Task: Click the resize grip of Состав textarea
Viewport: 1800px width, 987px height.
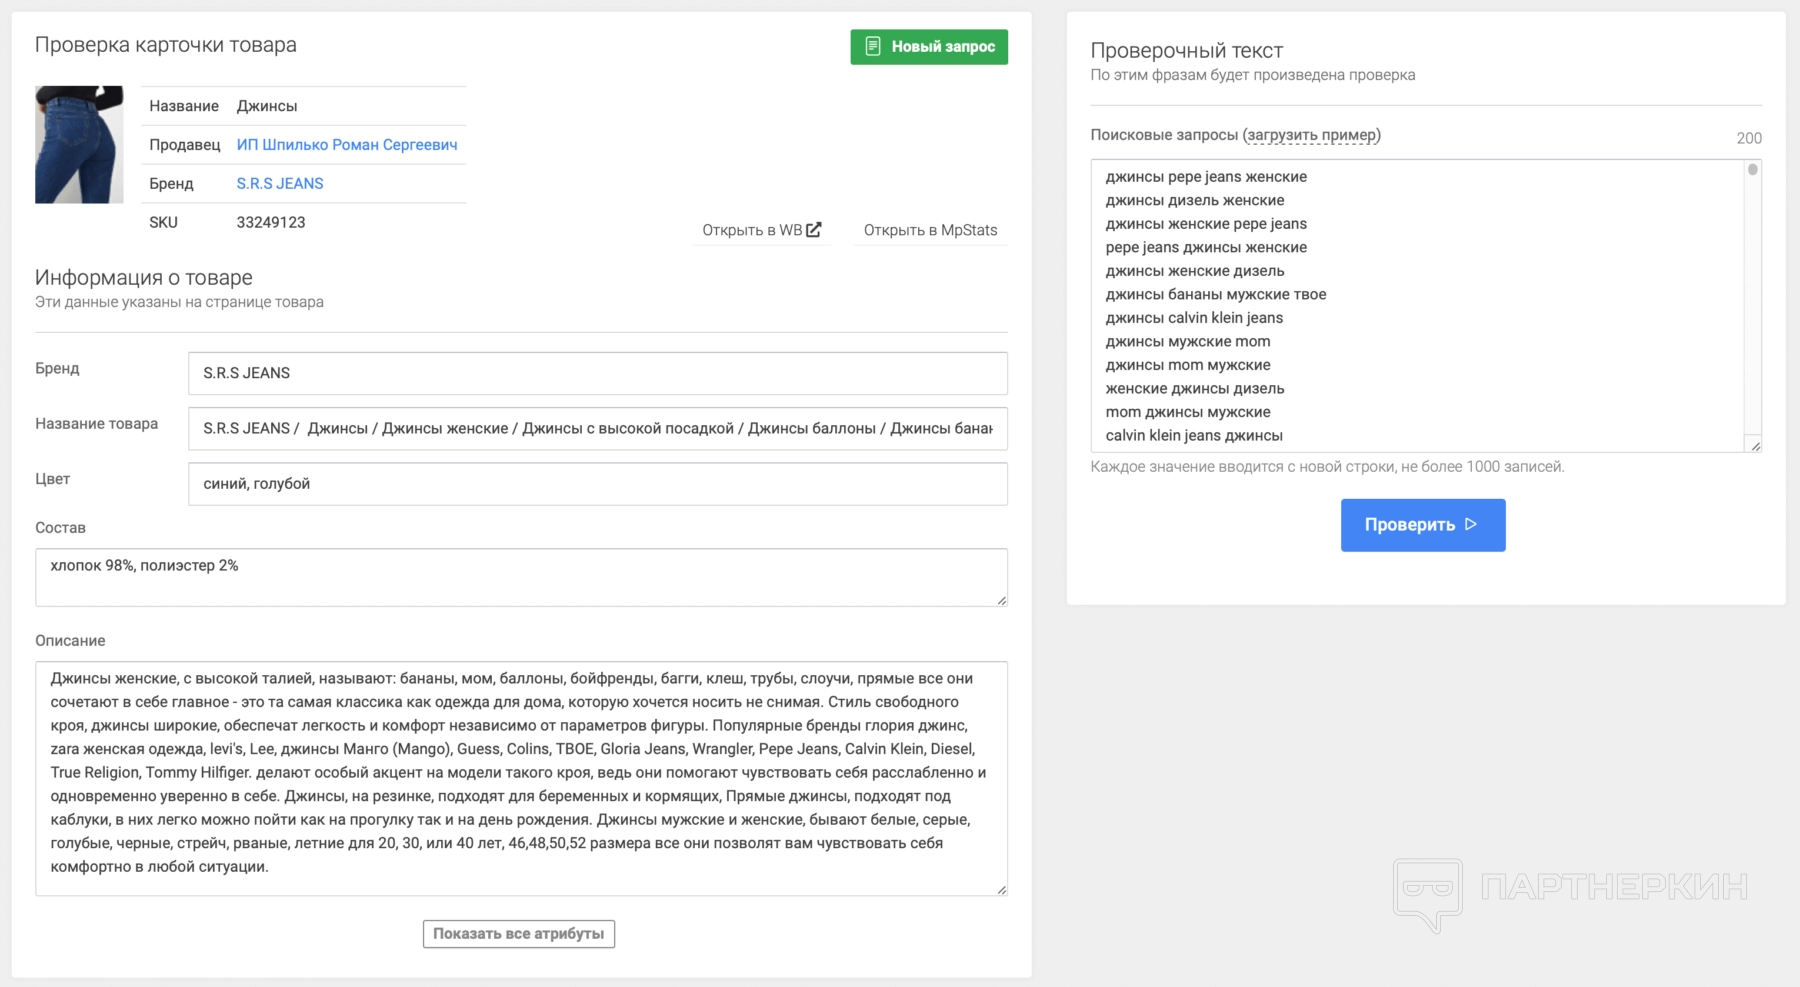Action: [1001, 600]
